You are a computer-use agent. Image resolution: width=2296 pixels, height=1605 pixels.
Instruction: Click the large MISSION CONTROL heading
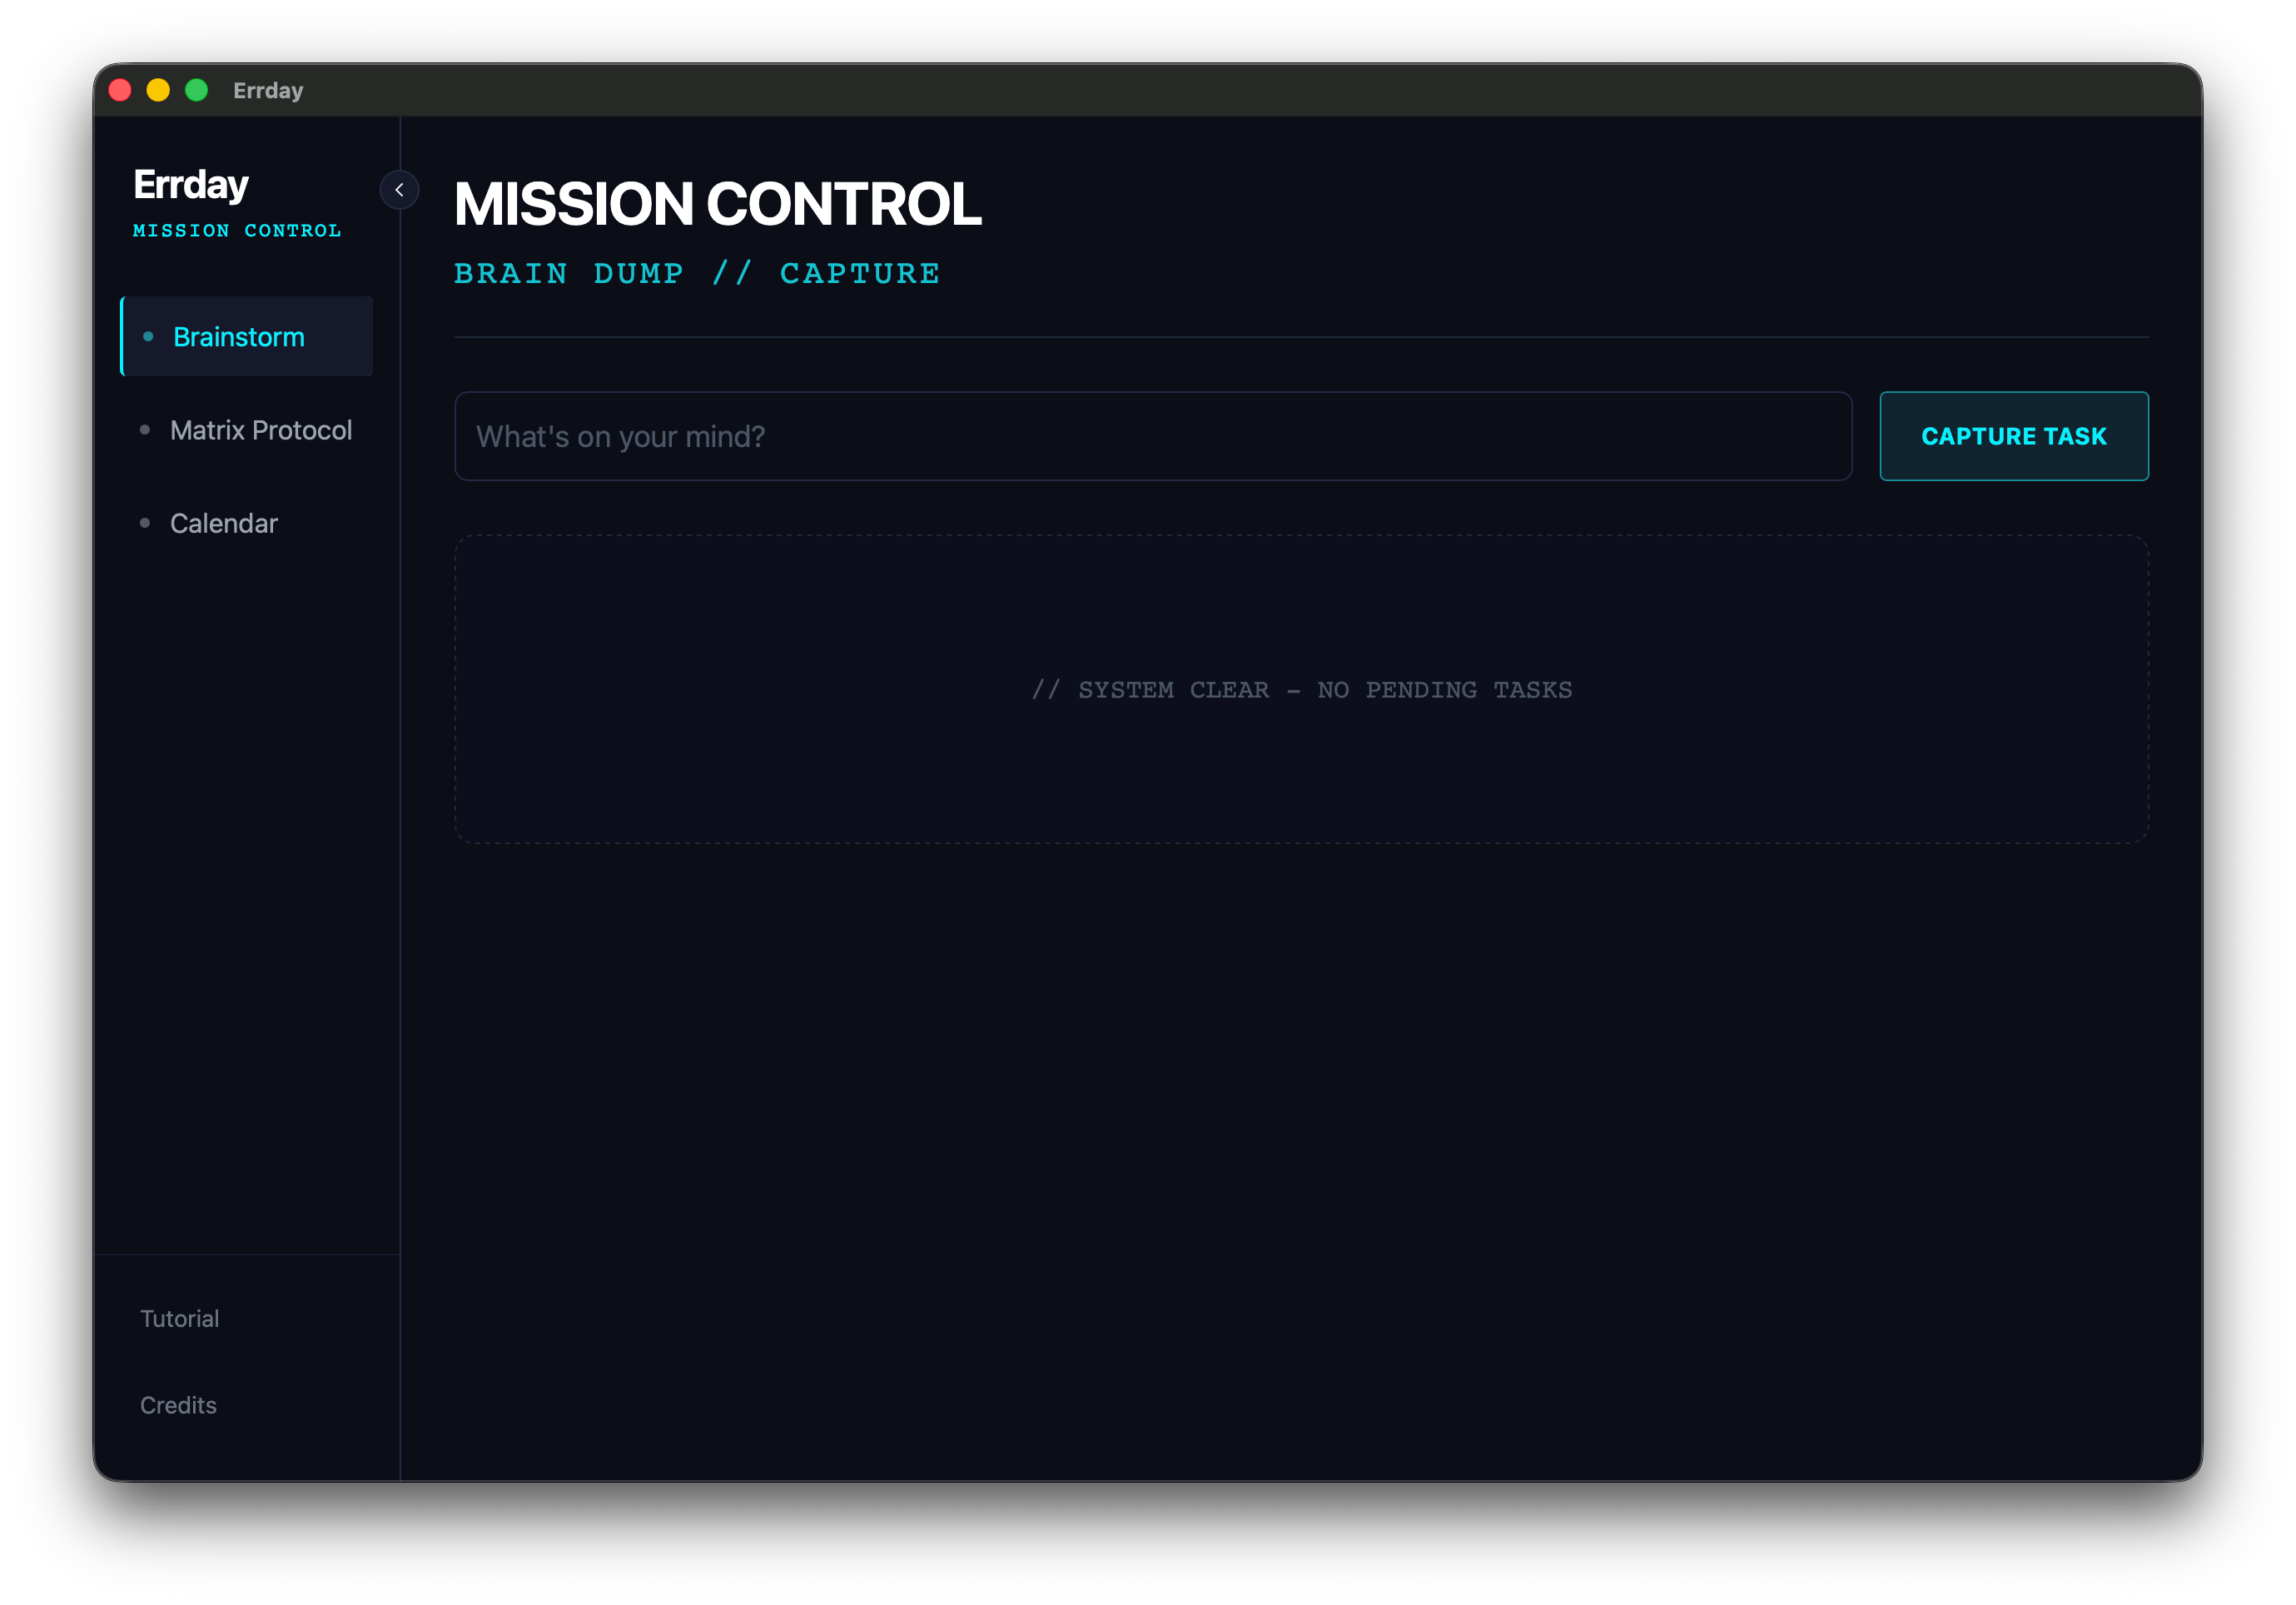click(x=717, y=204)
